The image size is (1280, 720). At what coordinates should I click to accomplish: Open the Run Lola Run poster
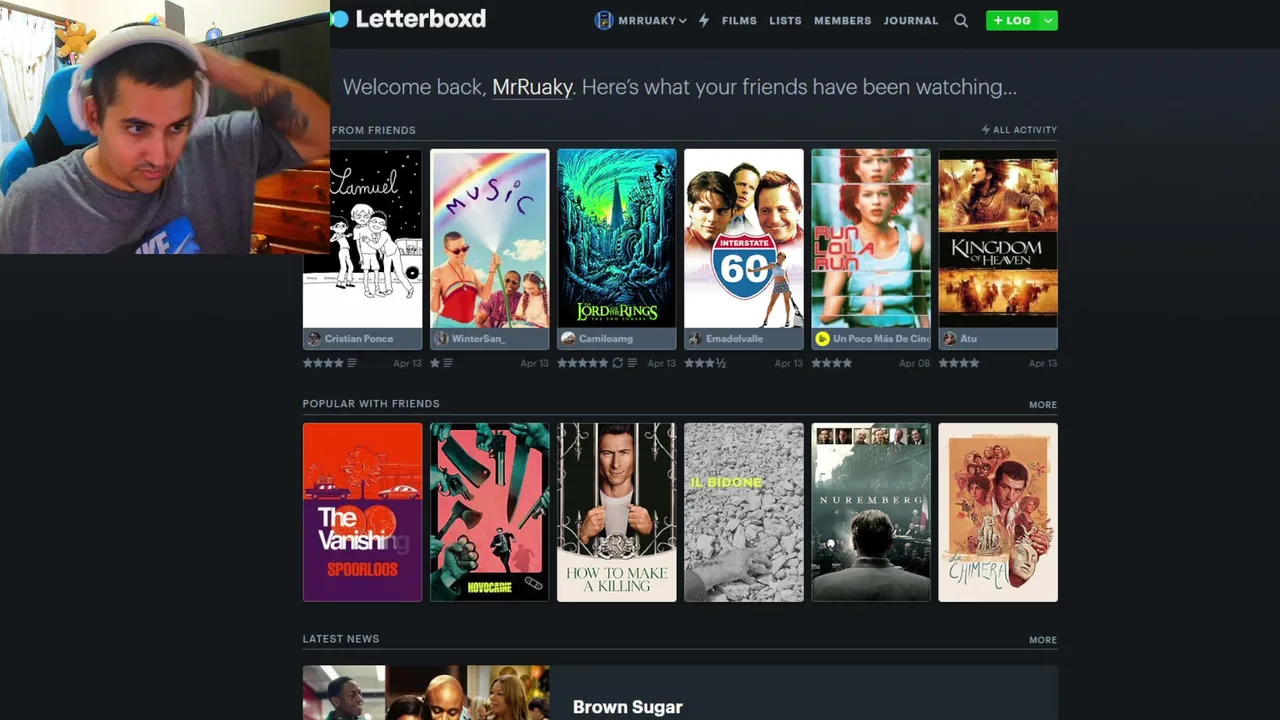870,238
